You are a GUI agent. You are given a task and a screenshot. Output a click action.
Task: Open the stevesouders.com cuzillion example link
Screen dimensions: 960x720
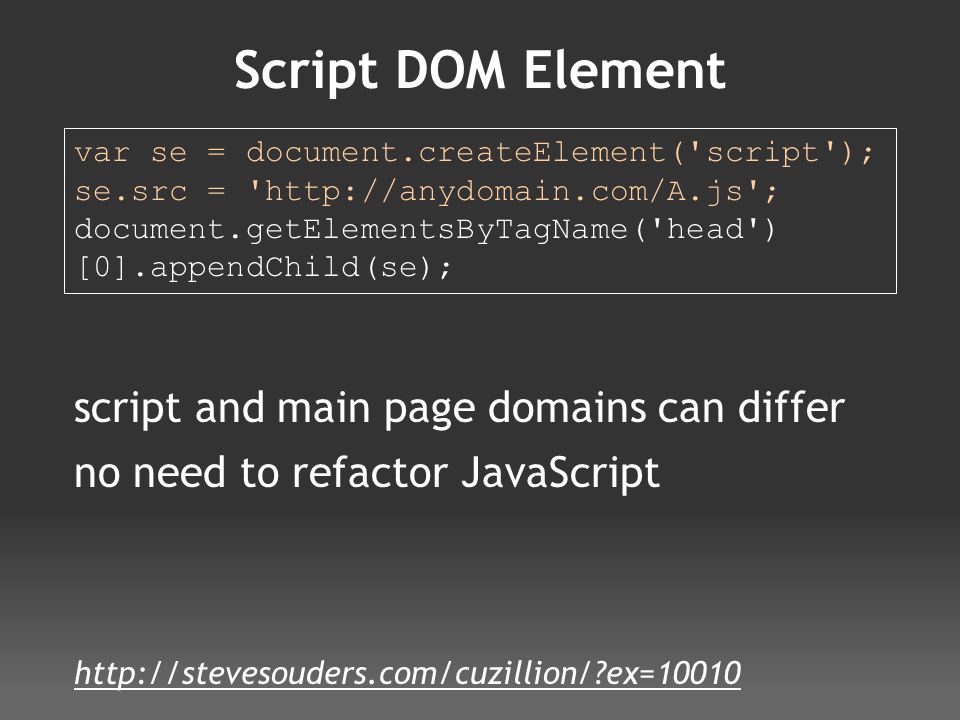pos(407,673)
